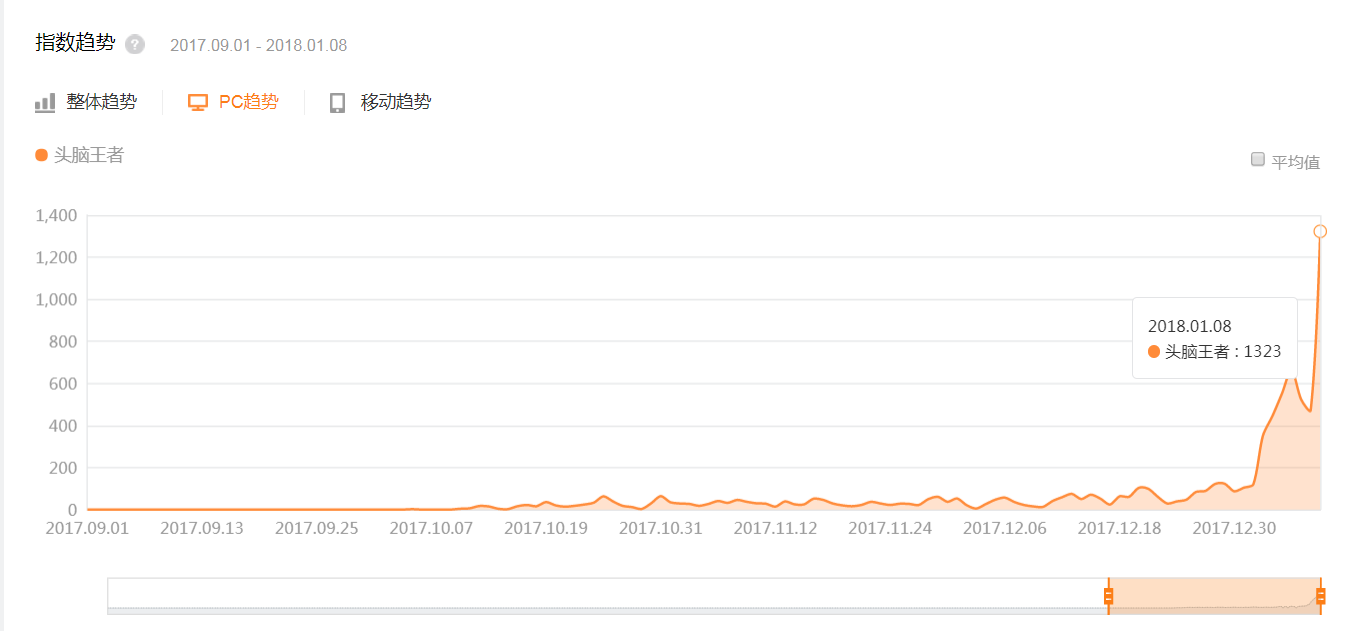Click the 2017.12.18 x-axis date label
This screenshot has width=1354, height=631.
point(1119,527)
